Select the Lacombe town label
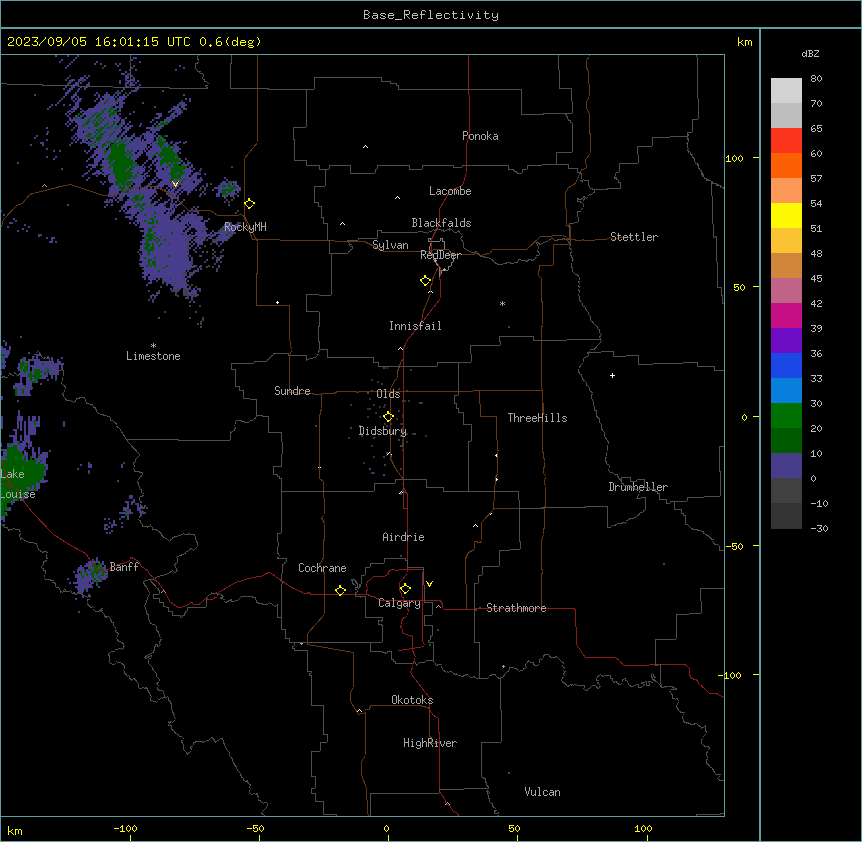862x842 pixels. point(450,191)
